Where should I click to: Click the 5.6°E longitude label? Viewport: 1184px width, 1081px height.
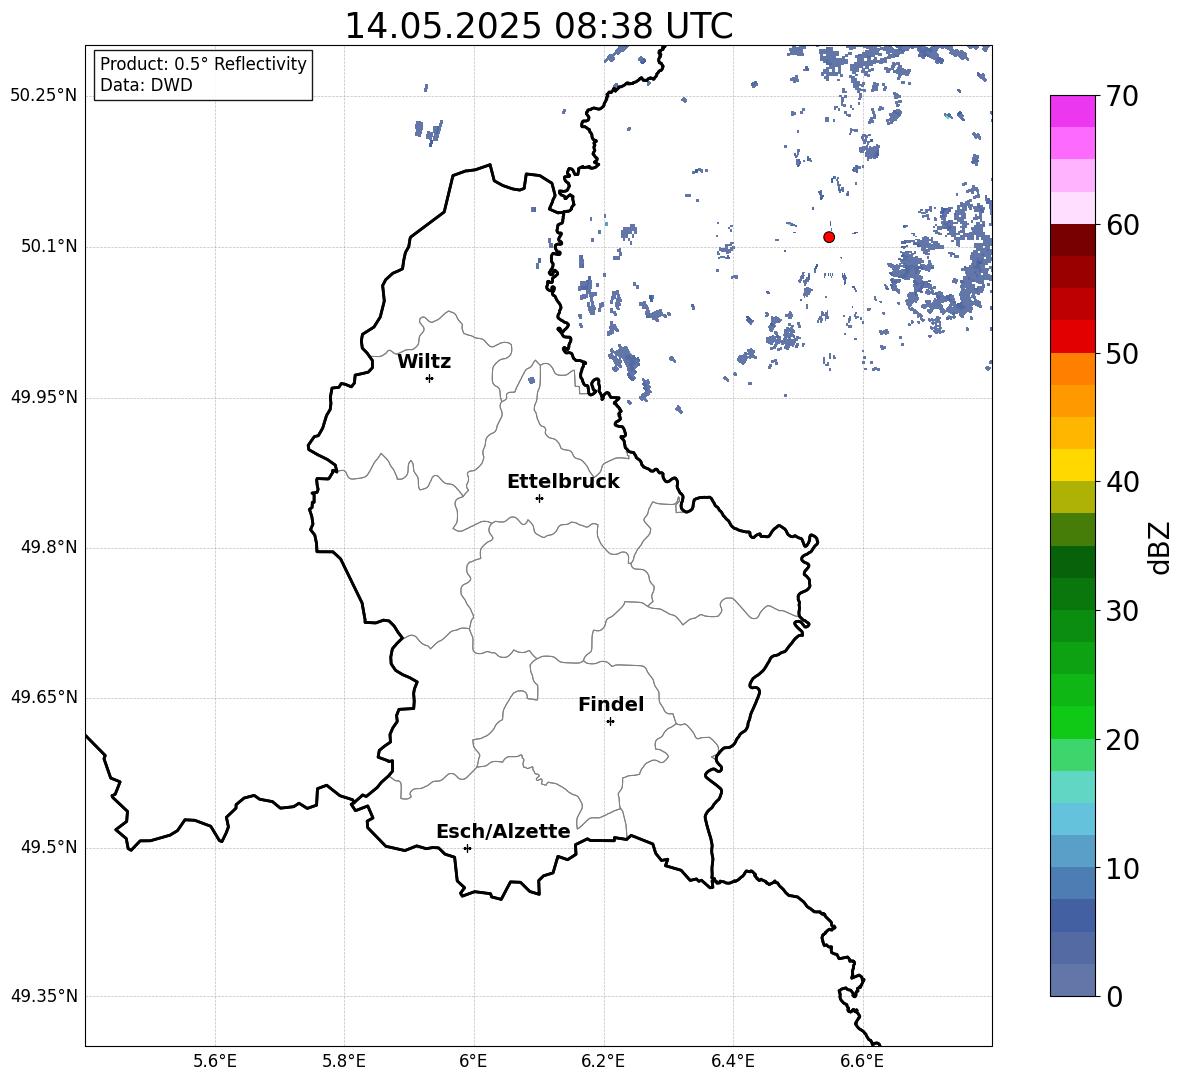(x=215, y=1061)
